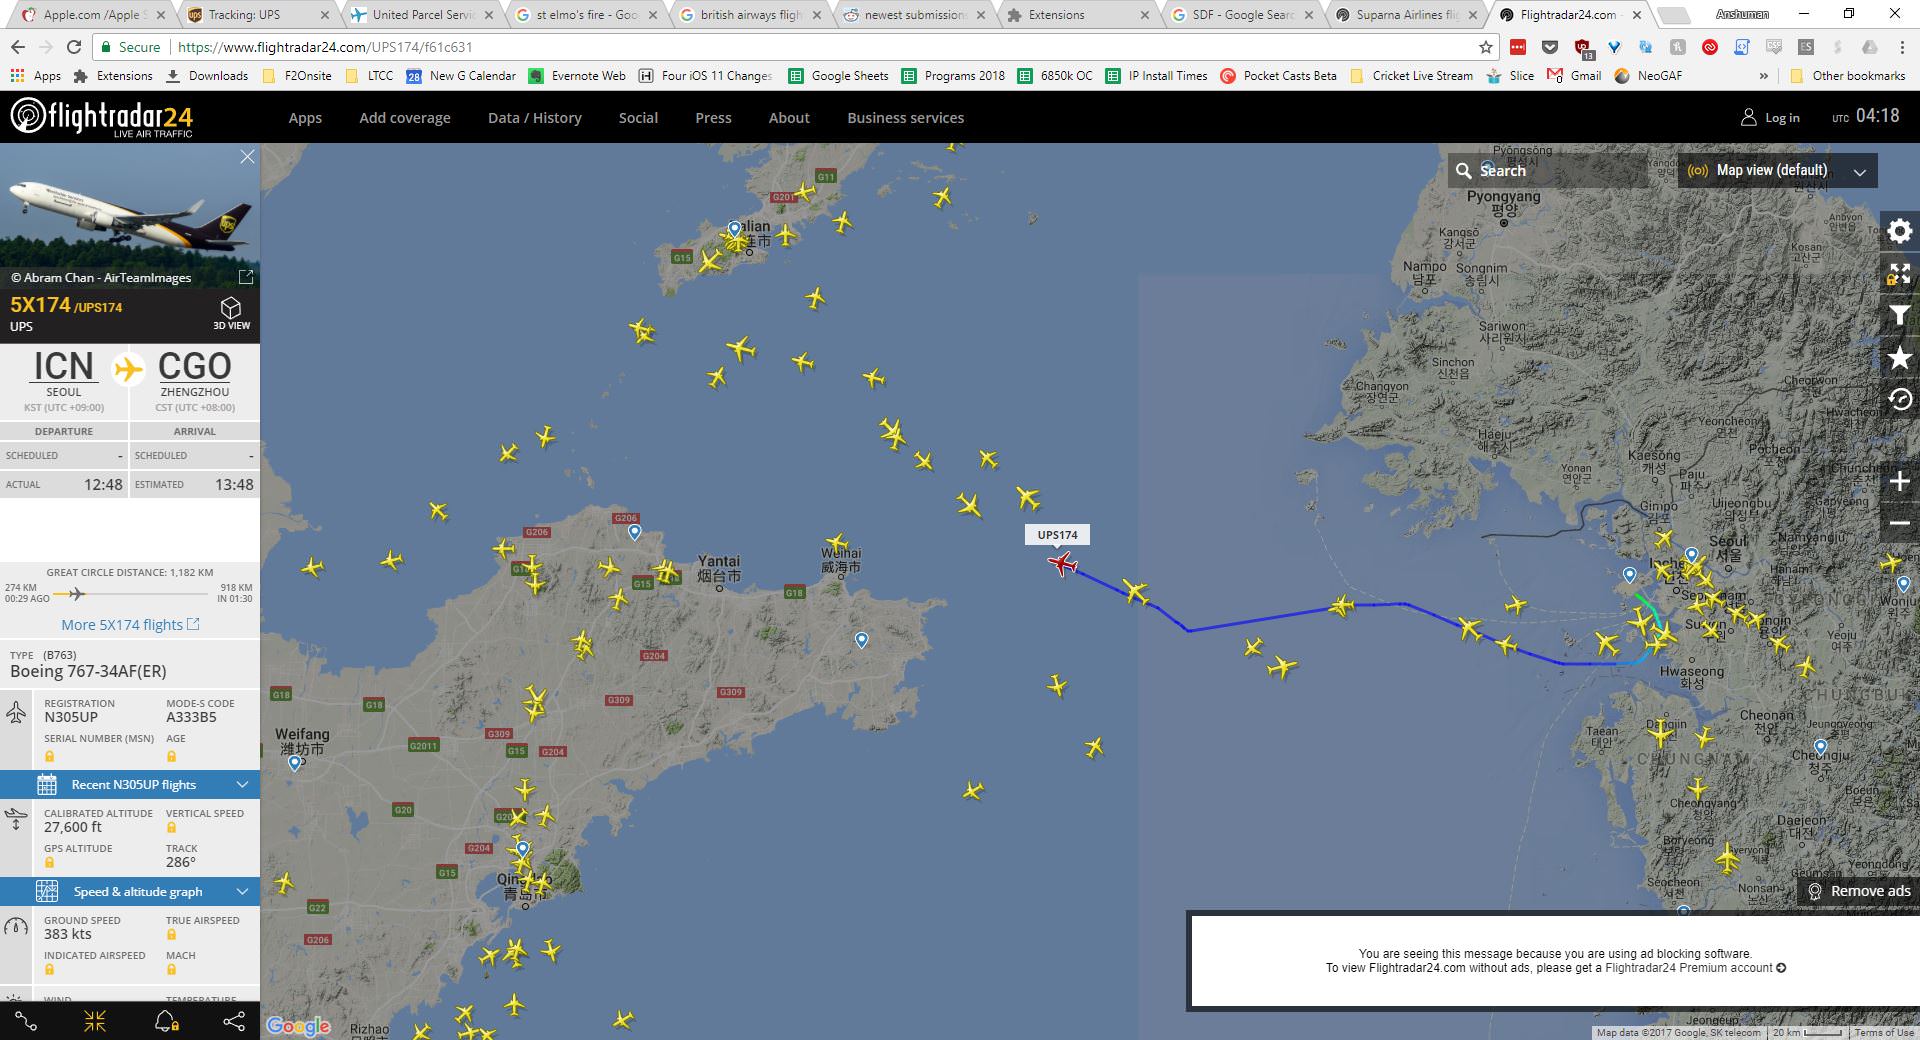
Task: Share this flight
Action: click(x=234, y=1021)
